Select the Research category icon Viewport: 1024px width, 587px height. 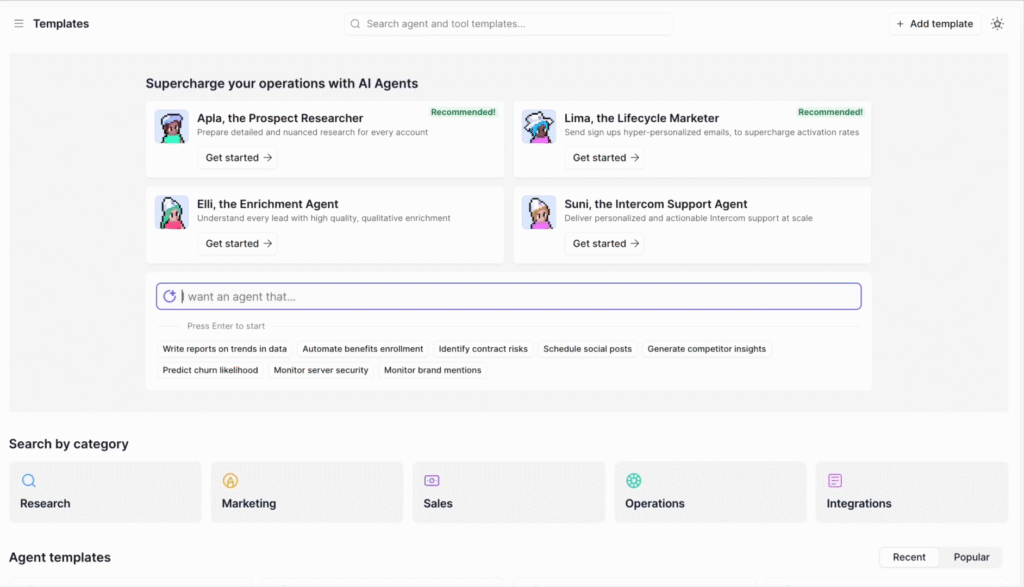pos(28,480)
